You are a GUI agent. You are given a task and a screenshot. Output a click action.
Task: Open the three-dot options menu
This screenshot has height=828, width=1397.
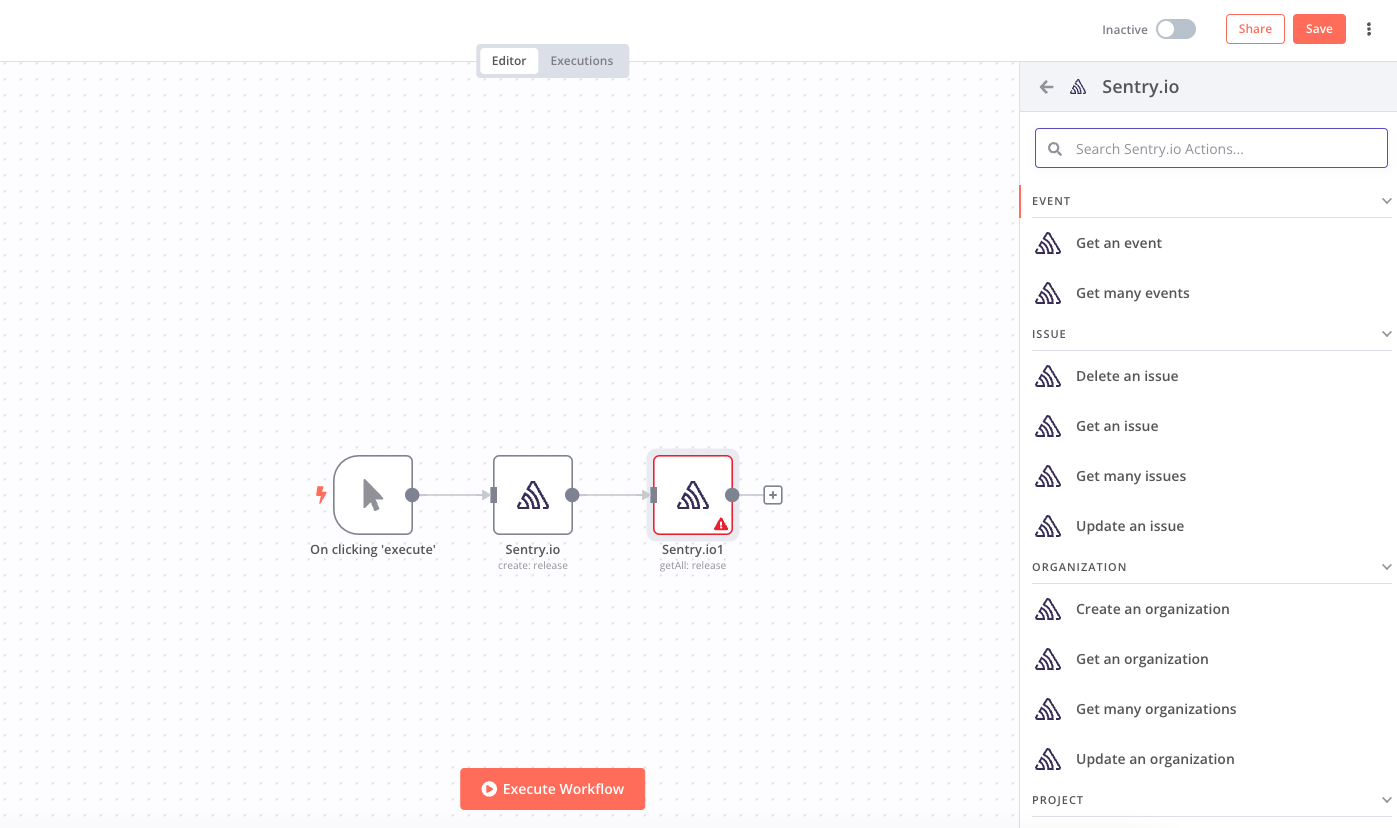[x=1369, y=29]
